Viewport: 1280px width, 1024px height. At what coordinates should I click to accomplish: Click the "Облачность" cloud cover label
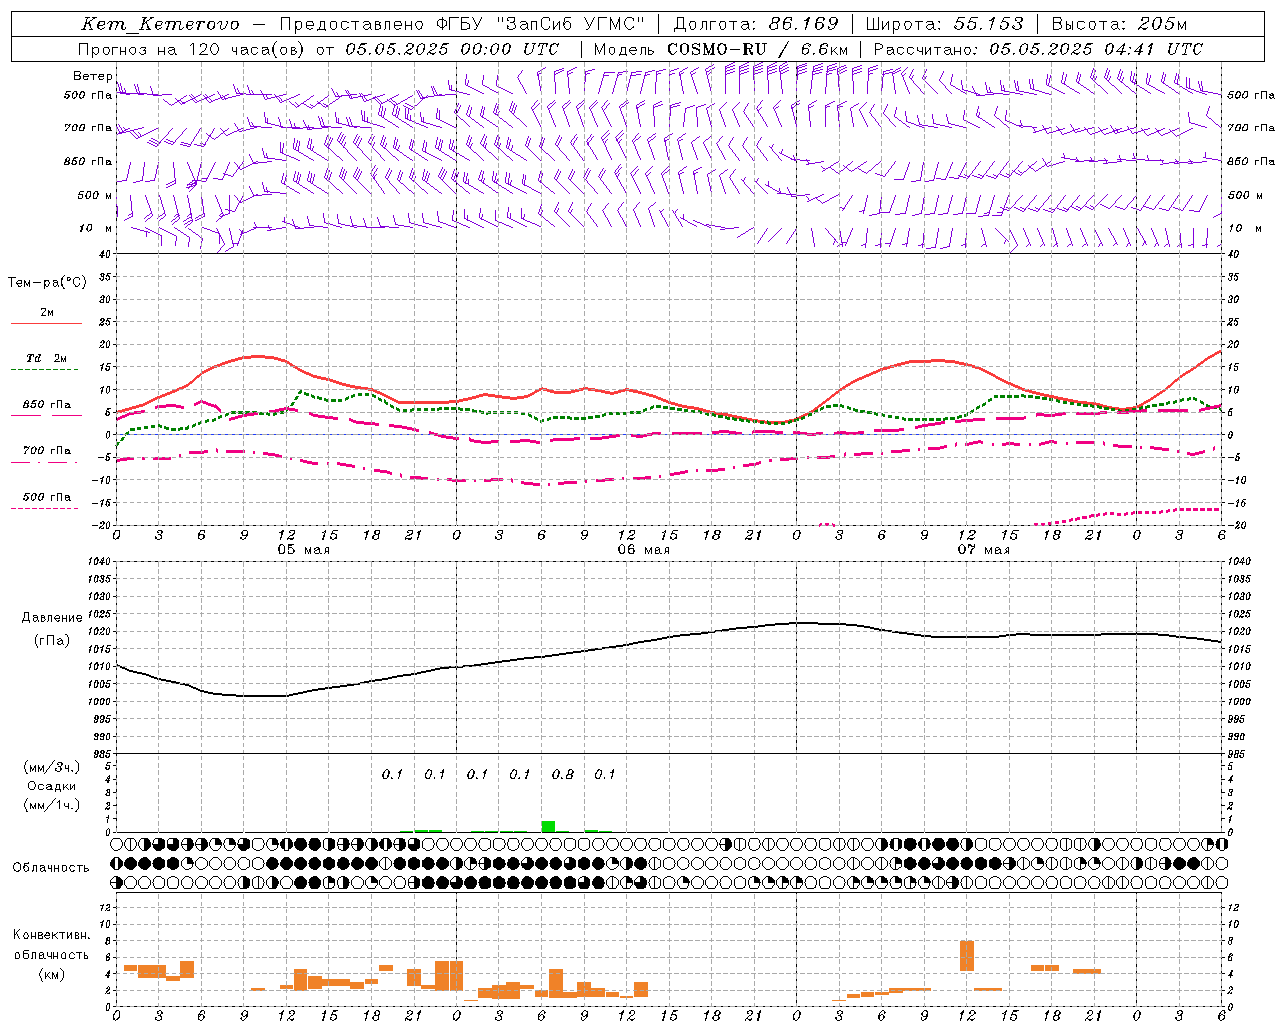click(51, 867)
